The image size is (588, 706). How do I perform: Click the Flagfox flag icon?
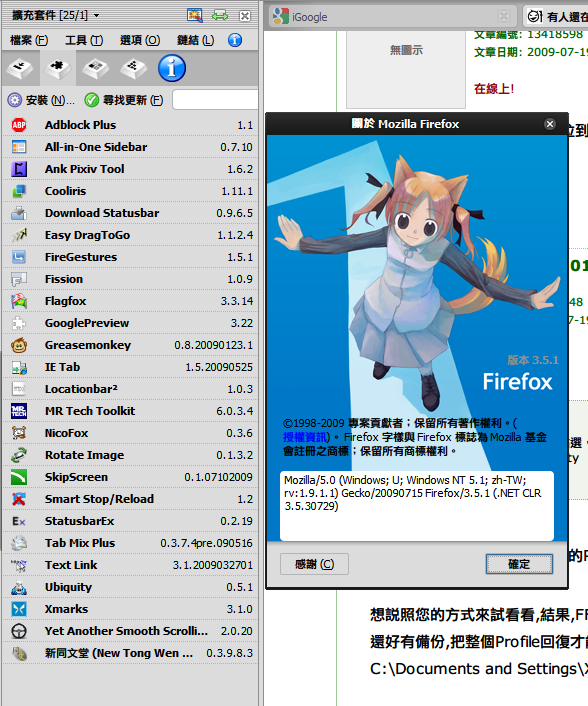19,301
